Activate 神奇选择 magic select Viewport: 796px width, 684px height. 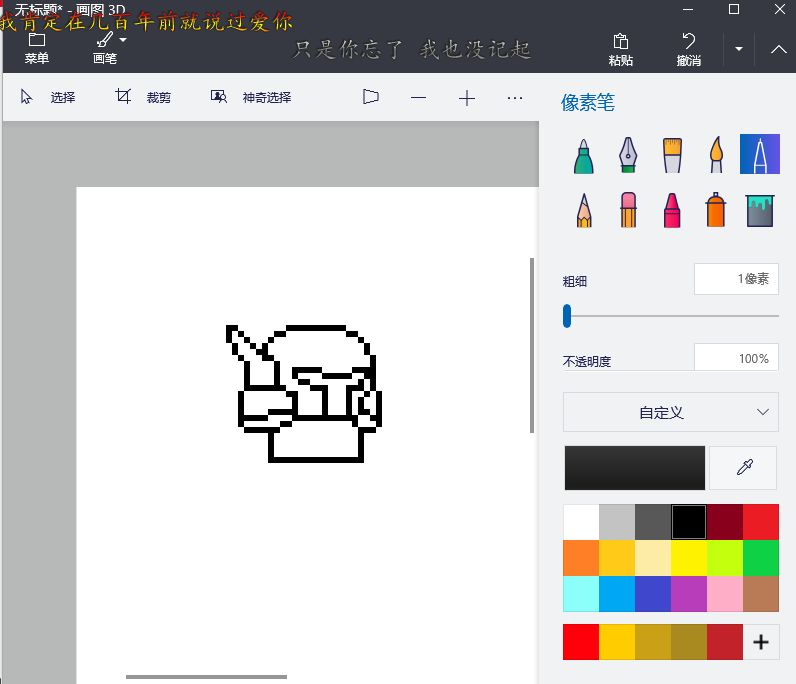[x=251, y=97]
